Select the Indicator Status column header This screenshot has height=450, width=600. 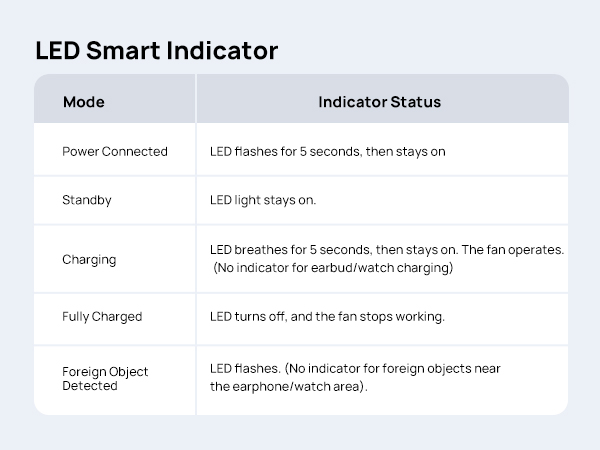click(x=380, y=102)
